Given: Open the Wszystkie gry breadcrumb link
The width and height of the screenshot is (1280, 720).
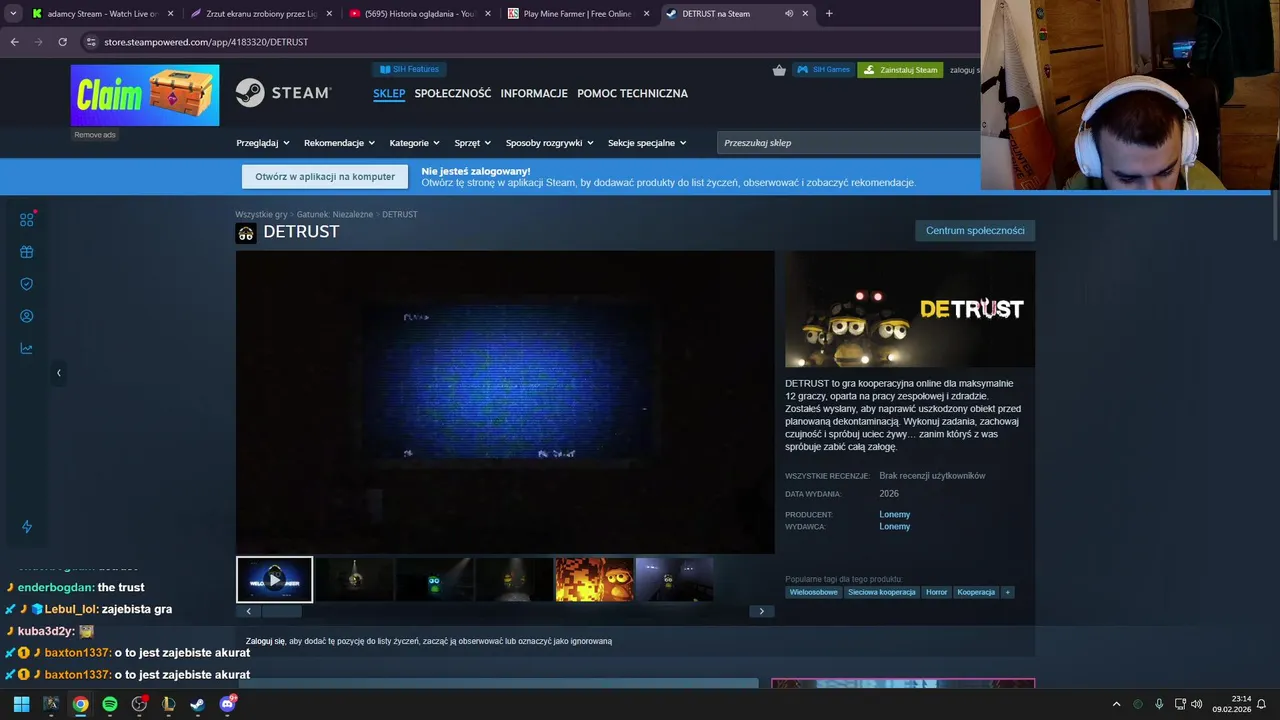Looking at the screenshot, I should [261, 214].
